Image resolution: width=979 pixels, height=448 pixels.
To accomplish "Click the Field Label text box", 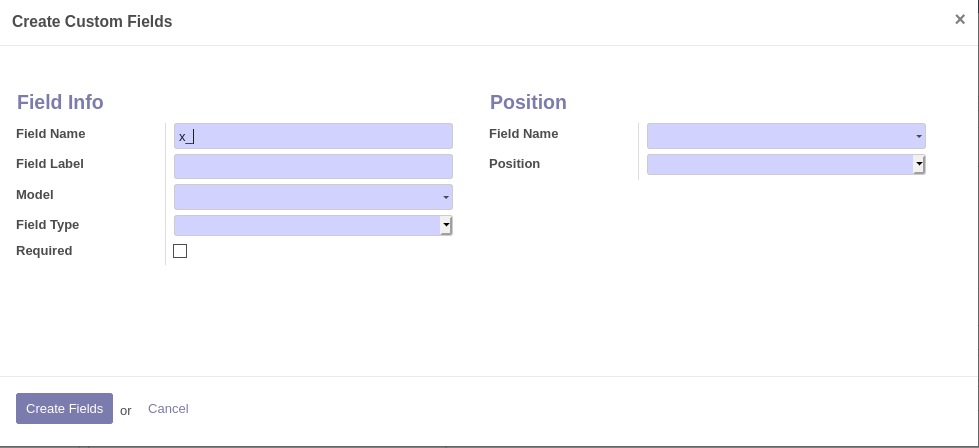I will [x=313, y=166].
